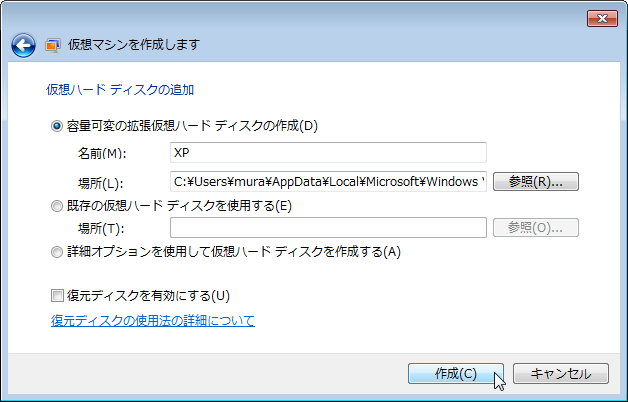This screenshot has height=402, width=628.
Task: Click the 作成(C) create button
Action: (456, 374)
